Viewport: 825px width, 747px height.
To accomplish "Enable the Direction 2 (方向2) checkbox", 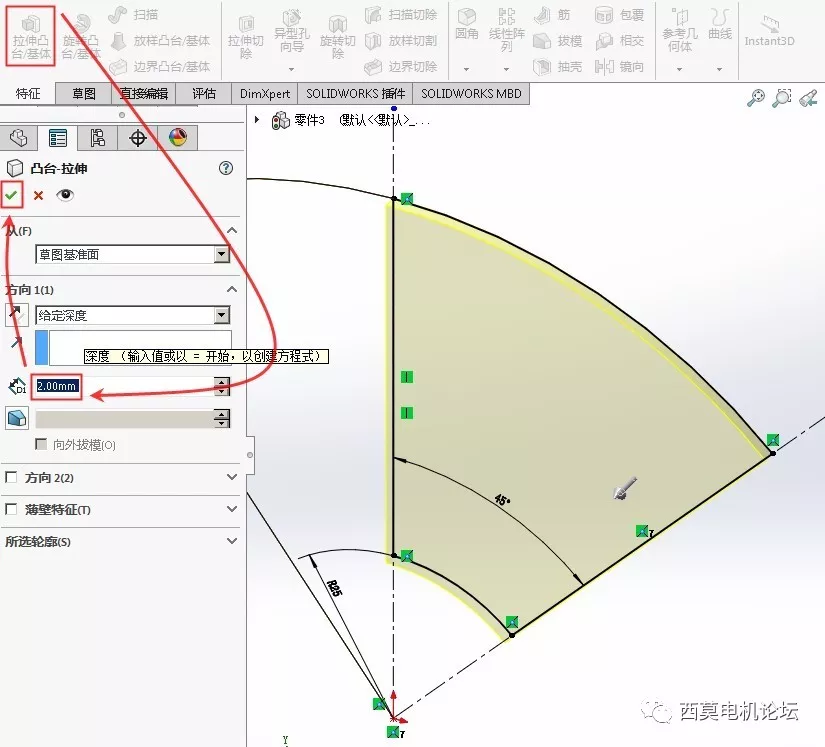I will [11, 477].
